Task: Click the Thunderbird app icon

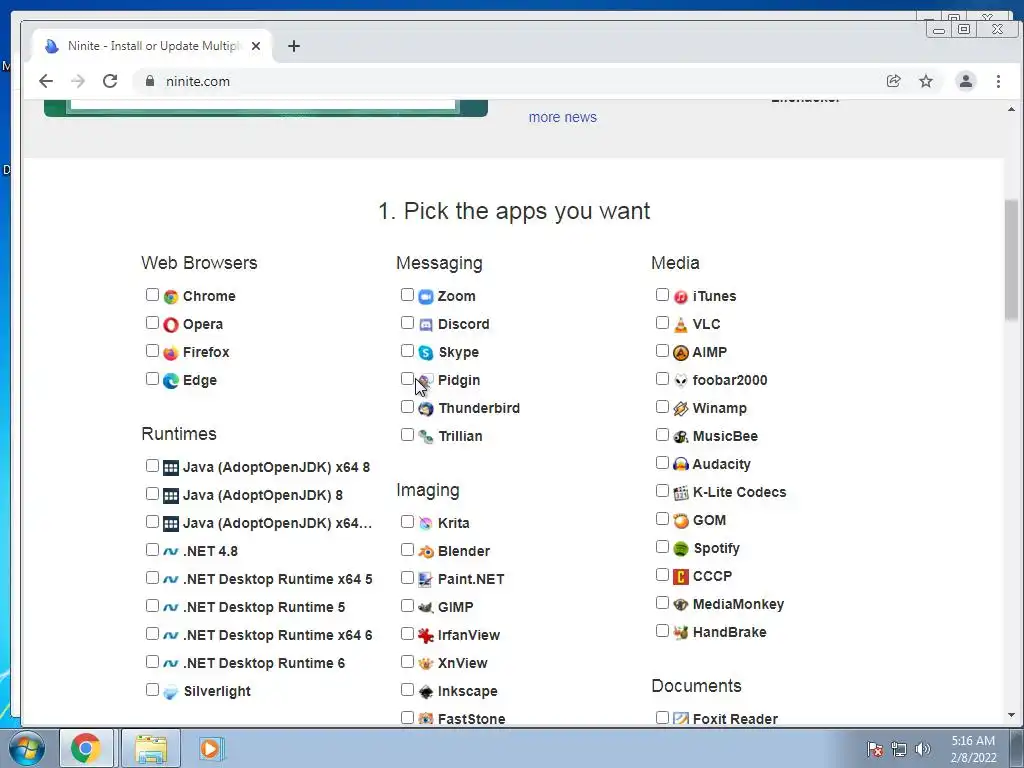Action: (426, 409)
